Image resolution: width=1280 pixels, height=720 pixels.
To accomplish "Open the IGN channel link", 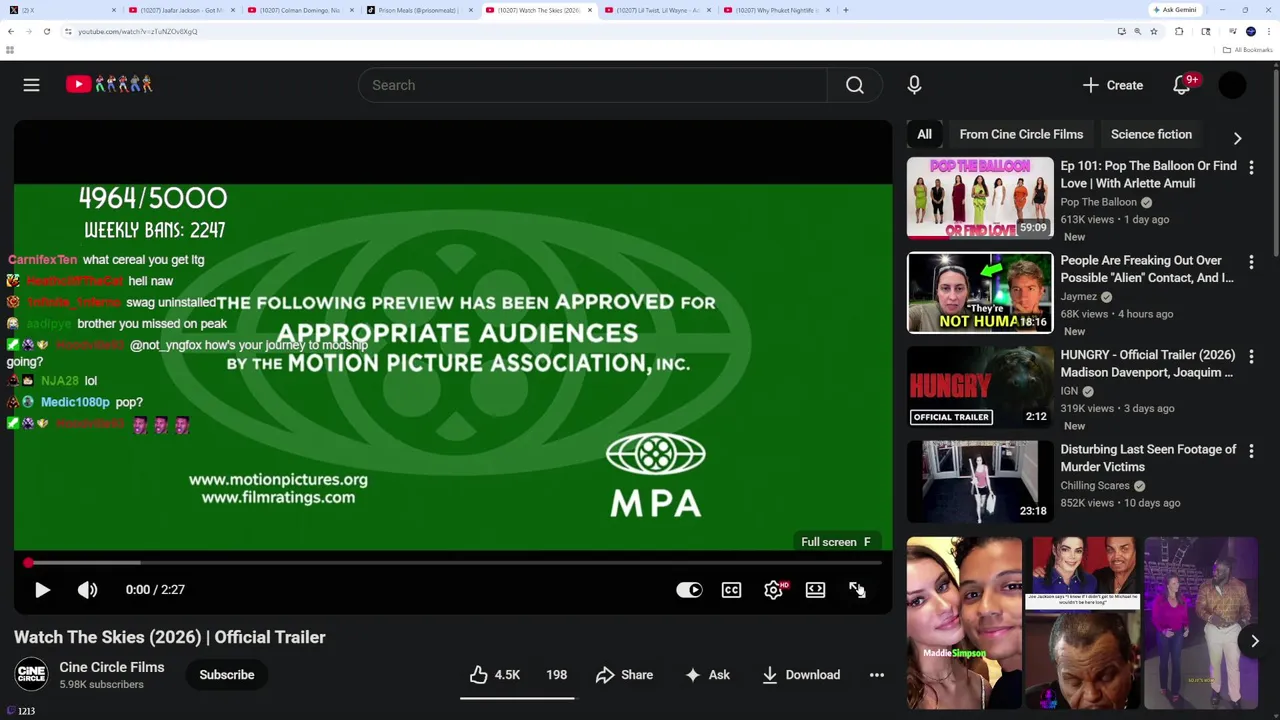I will [1069, 391].
